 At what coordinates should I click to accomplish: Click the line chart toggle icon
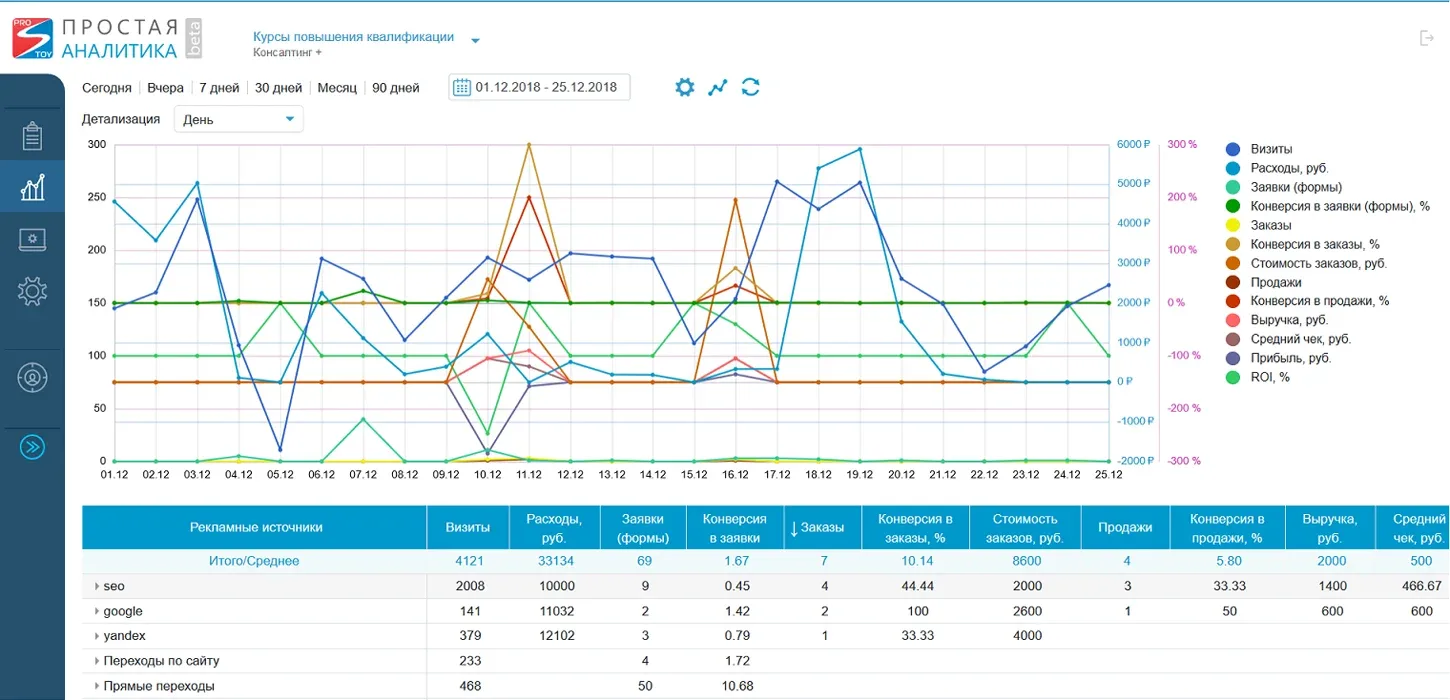tap(718, 87)
